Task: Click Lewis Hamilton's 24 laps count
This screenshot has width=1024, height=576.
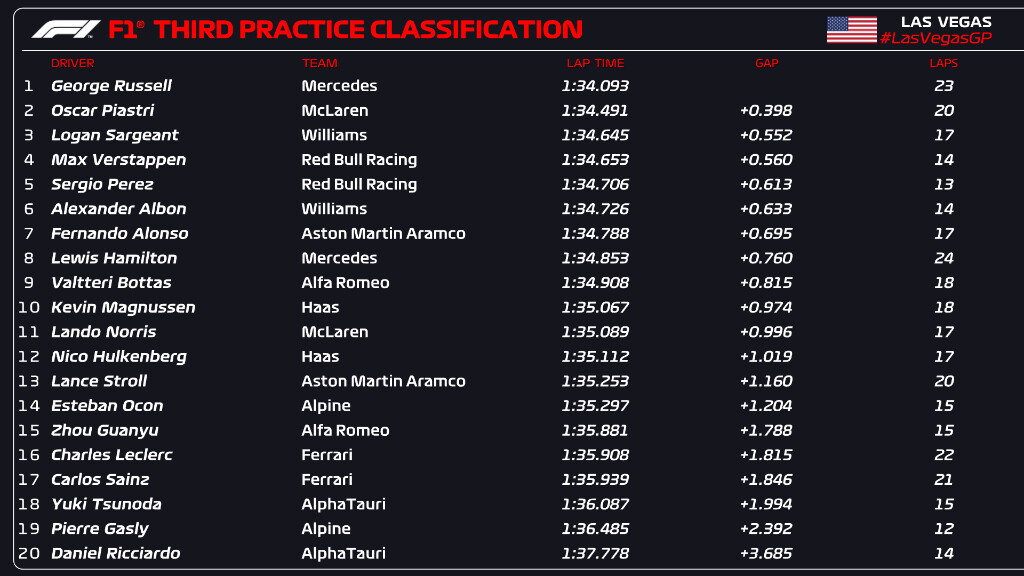Action: coord(943,258)
